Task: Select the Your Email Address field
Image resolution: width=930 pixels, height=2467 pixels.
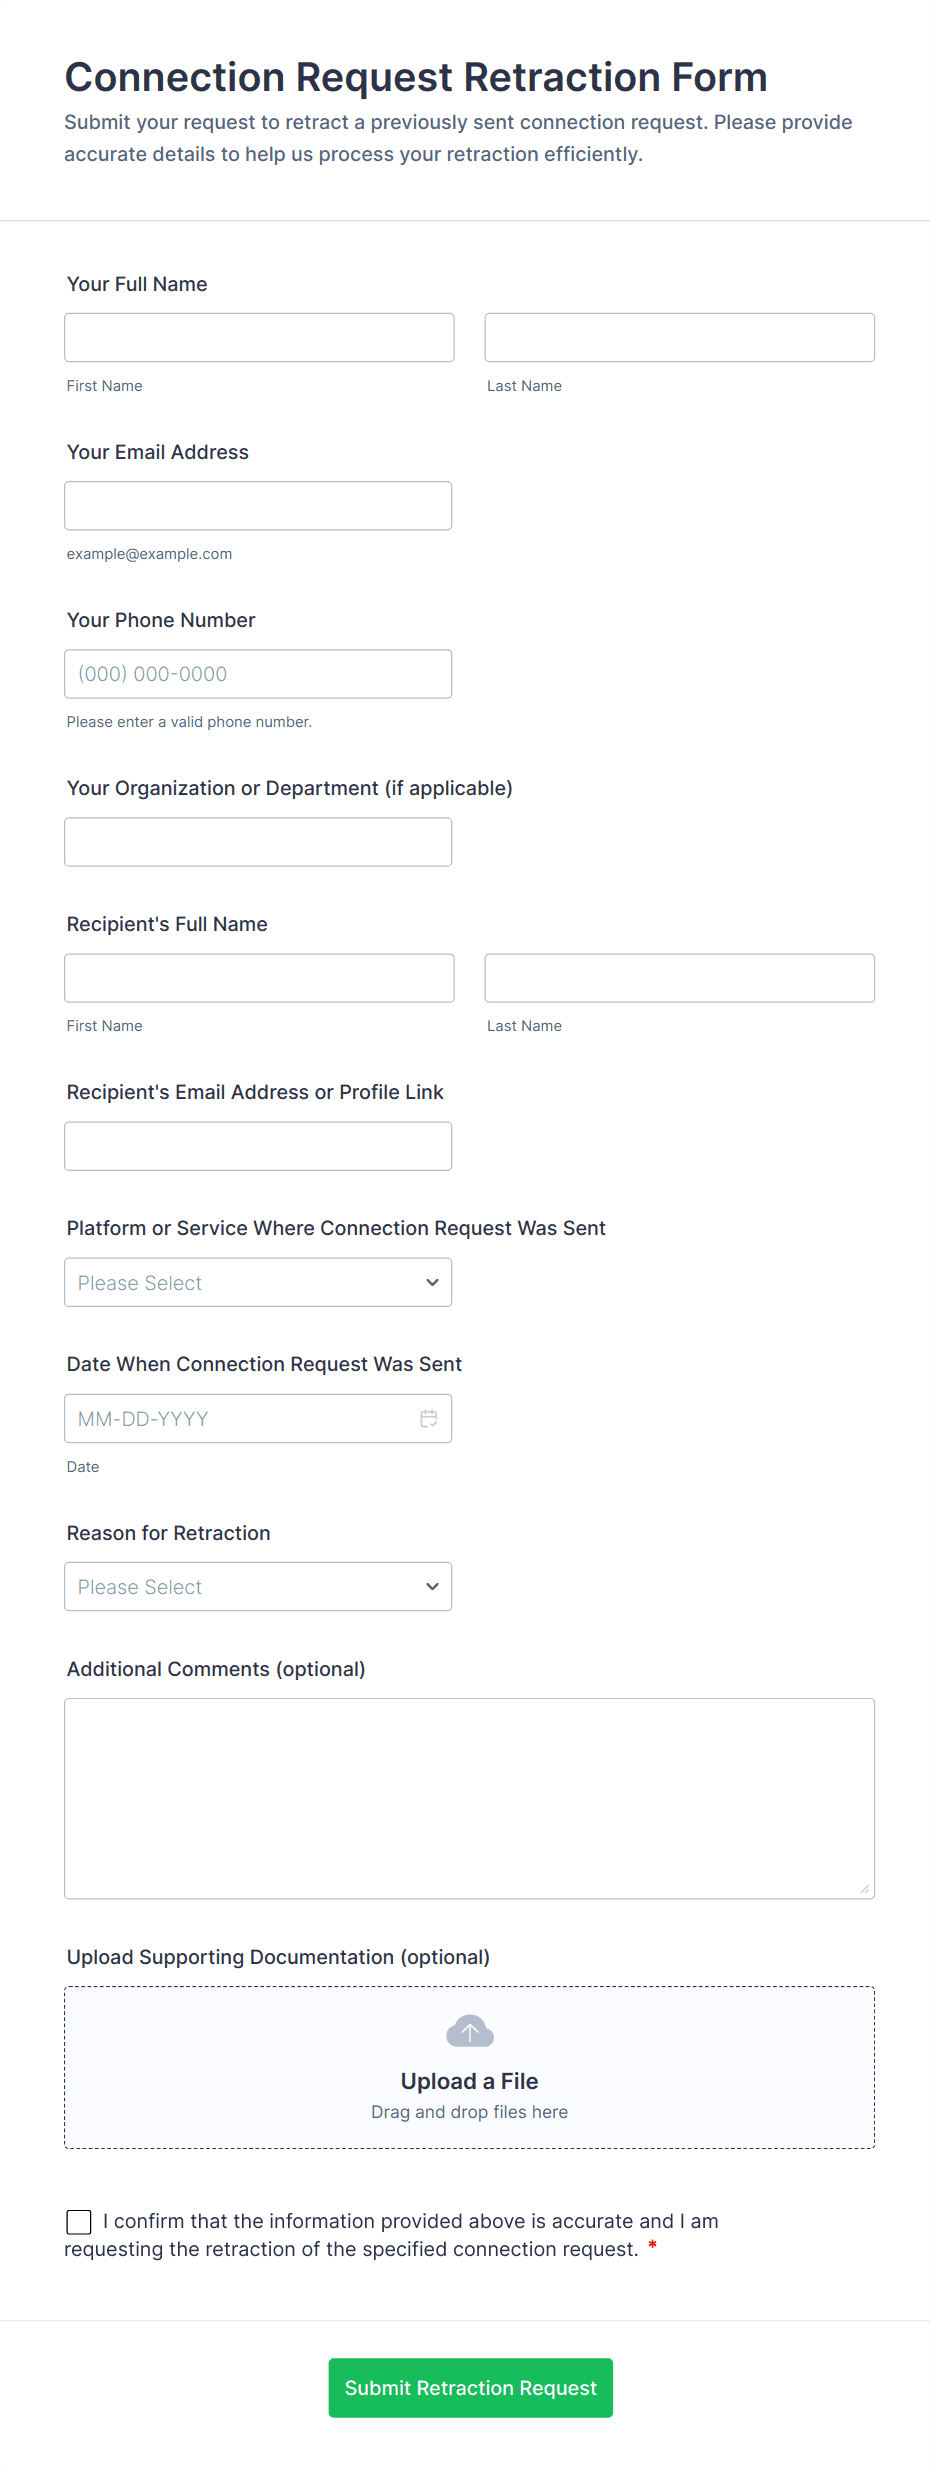Action: click(x=257, y=505)
